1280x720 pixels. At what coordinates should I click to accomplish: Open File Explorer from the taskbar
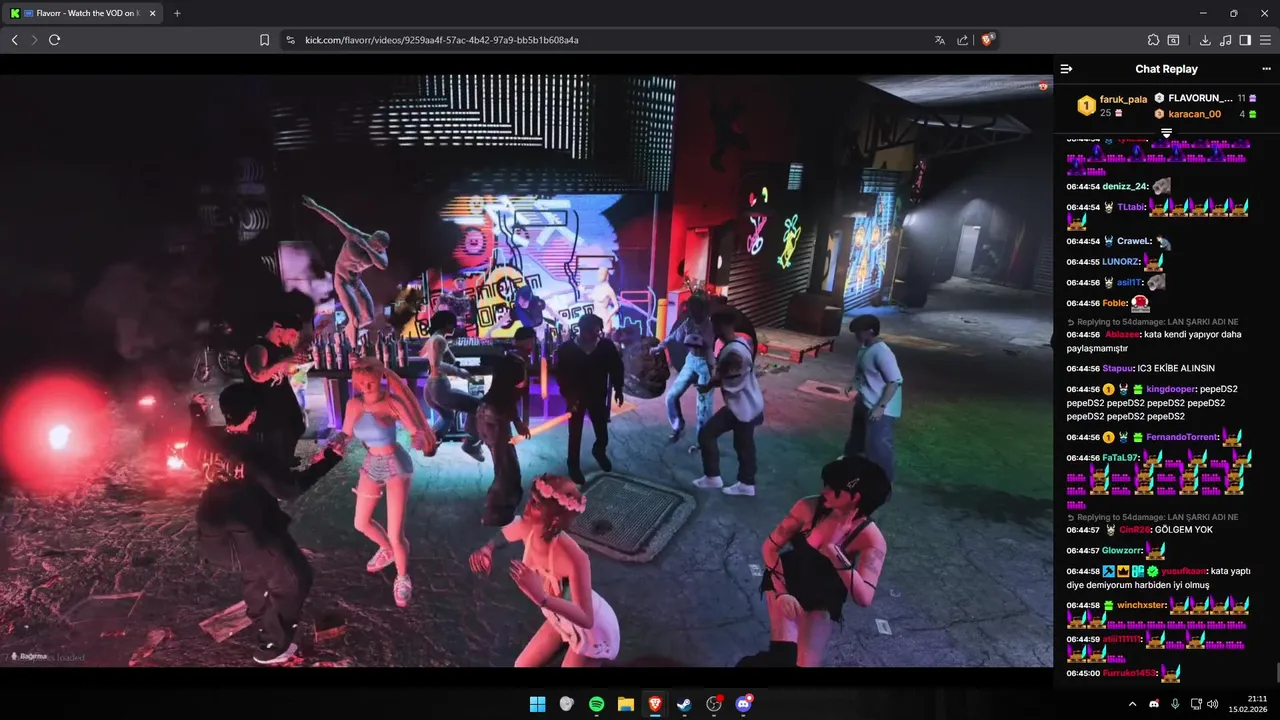626,704
